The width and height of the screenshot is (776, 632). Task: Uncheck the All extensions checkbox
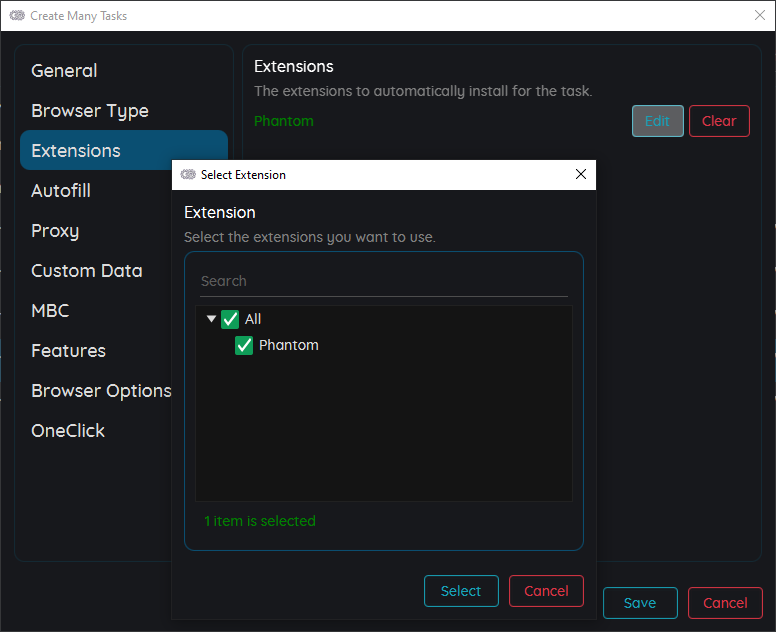[230, 319]
